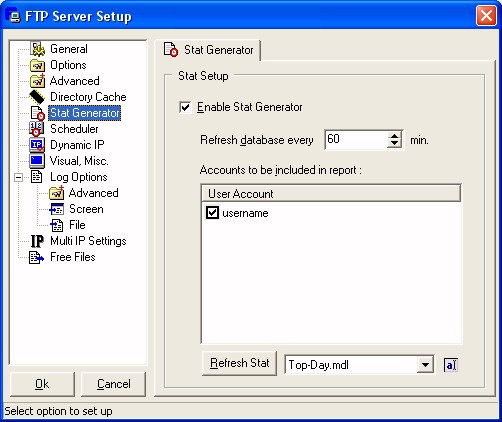Select the Multi IP Settings icon
Viewport: 502px width, 422px height.
(x=37, y=241)
